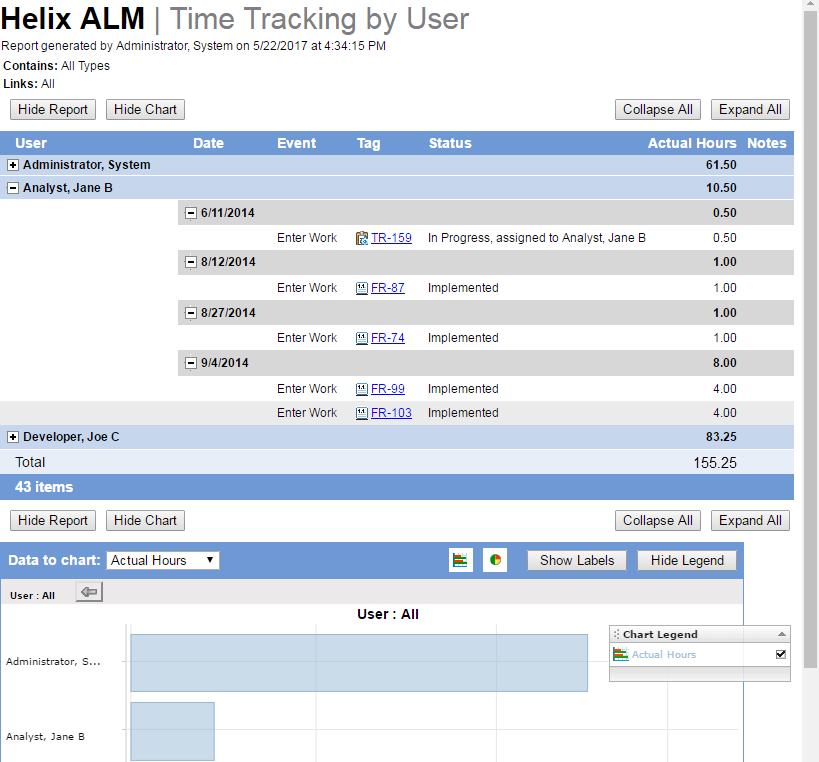Switch to bar chart view icon
Image resolution: width=819 pixels, height=762 pixels.
tap(461, 560)
